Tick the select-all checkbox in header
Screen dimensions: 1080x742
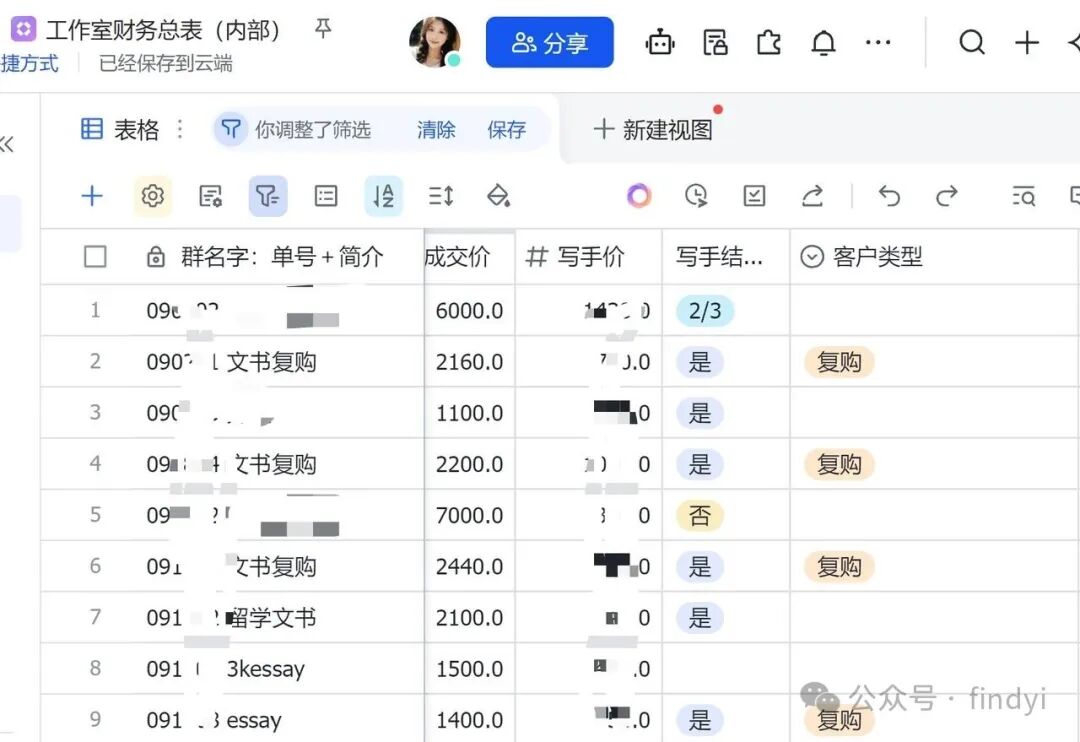point(95,256)
